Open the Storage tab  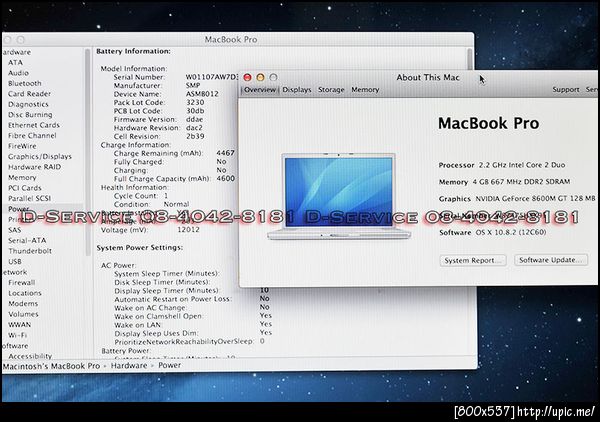pos(331,90)
